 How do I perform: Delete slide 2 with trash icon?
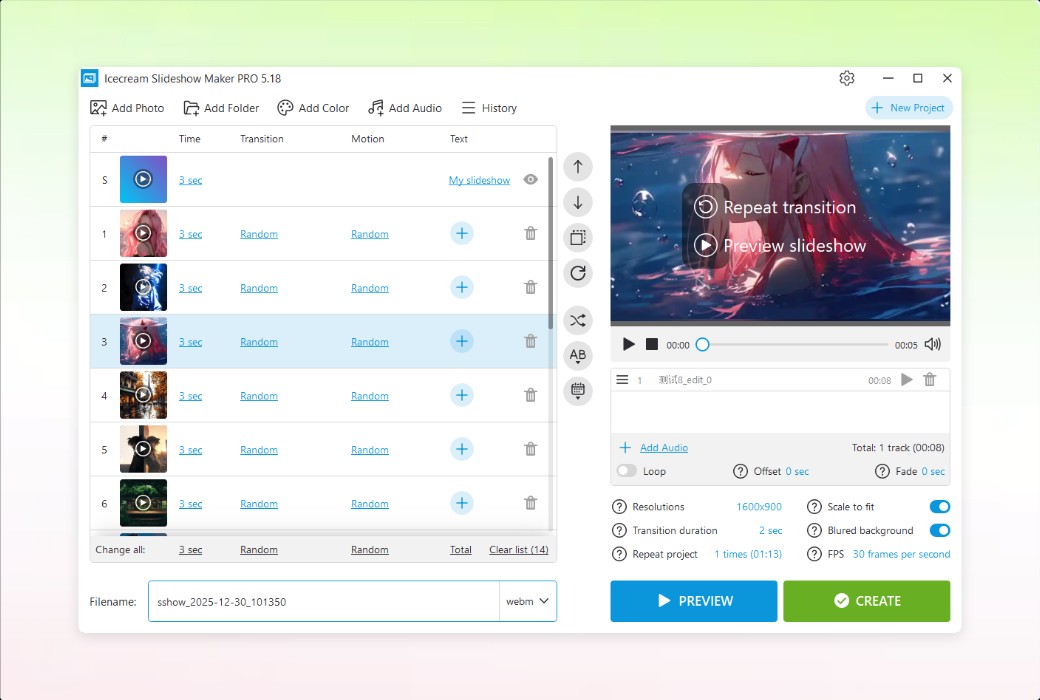pos(530,288)
